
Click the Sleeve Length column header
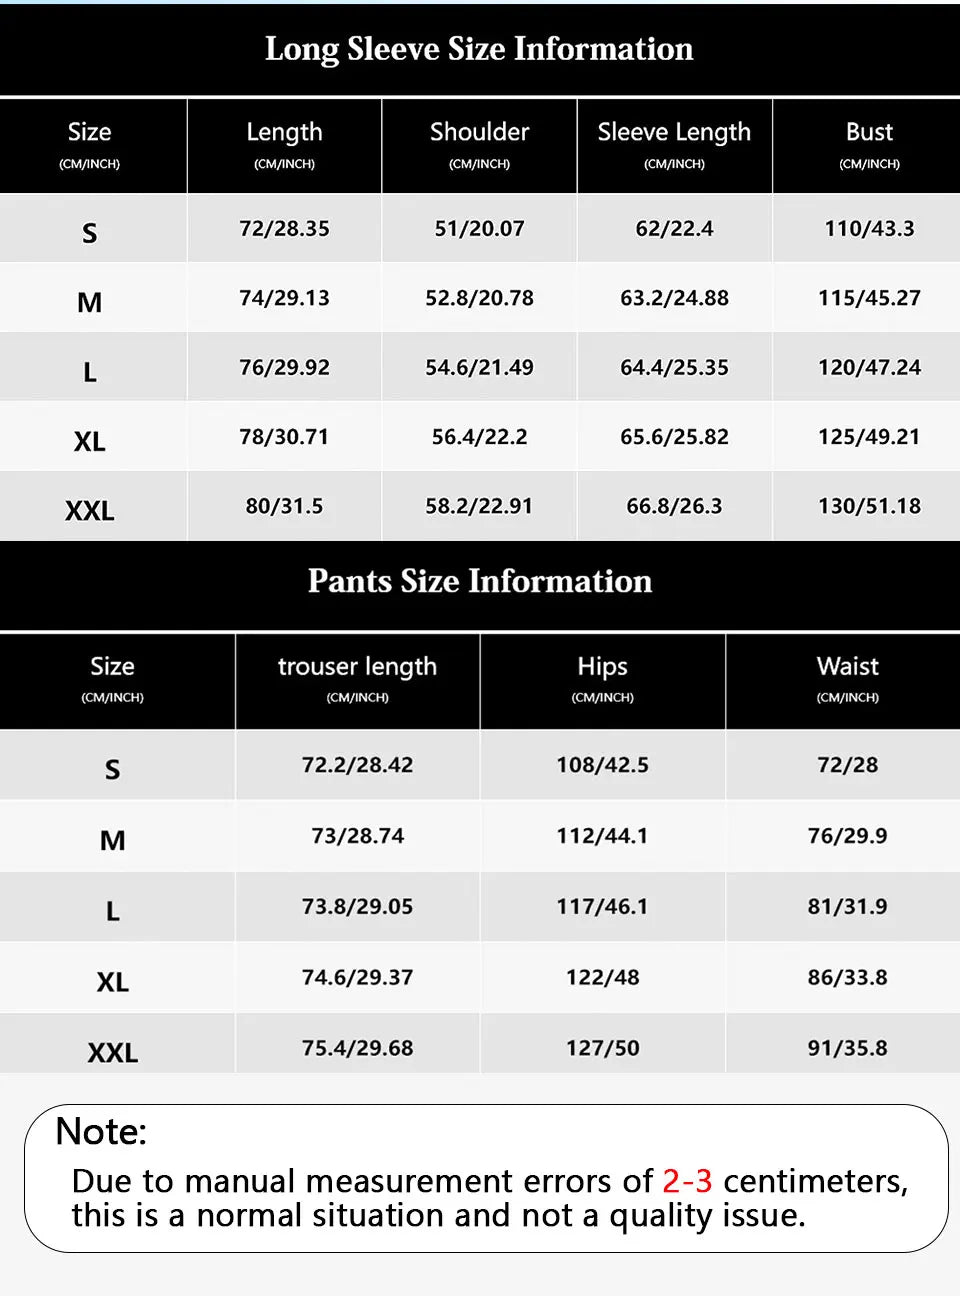674,145
